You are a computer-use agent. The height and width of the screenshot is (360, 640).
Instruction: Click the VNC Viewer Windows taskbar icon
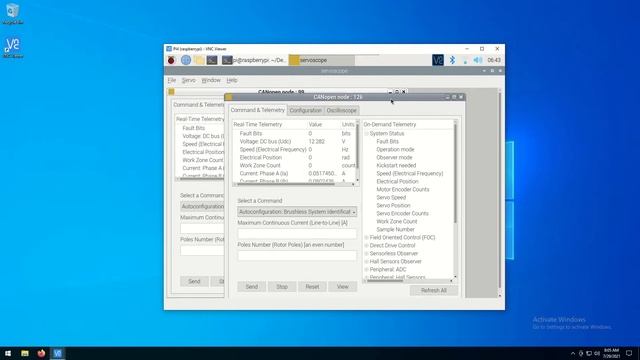[x=58, y=353]
